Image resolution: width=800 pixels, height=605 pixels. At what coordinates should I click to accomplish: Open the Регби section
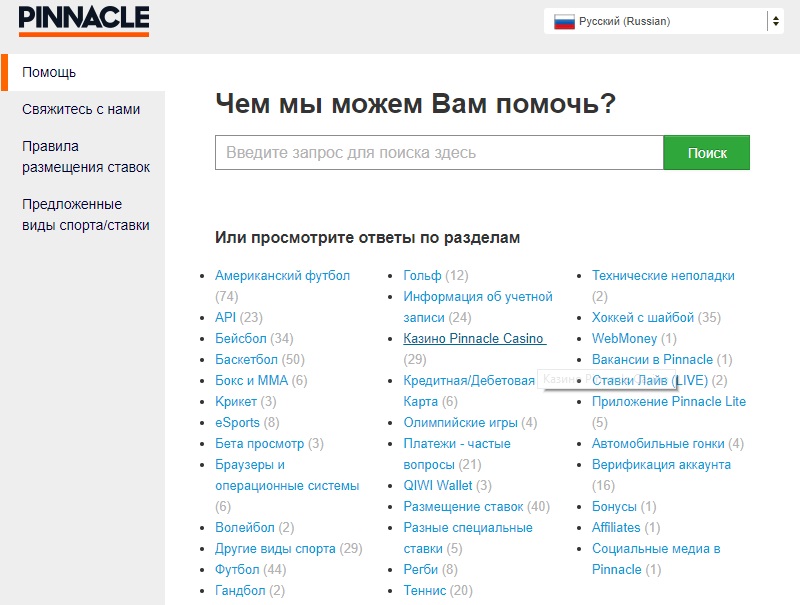[420, 569]
